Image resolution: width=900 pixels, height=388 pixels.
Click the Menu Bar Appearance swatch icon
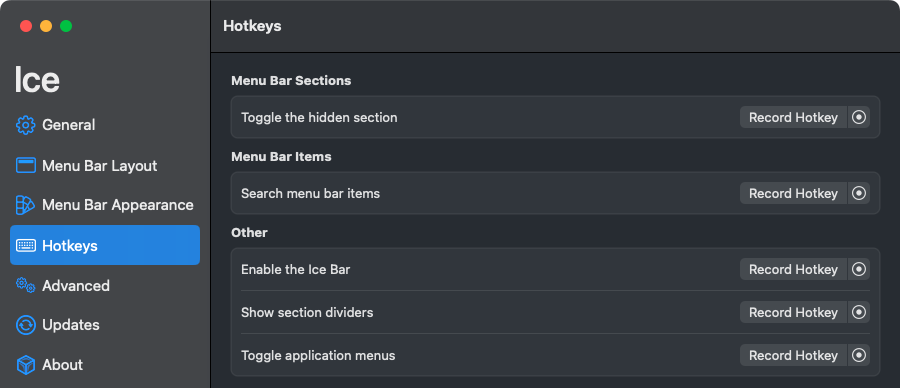(x=25, y=205)
